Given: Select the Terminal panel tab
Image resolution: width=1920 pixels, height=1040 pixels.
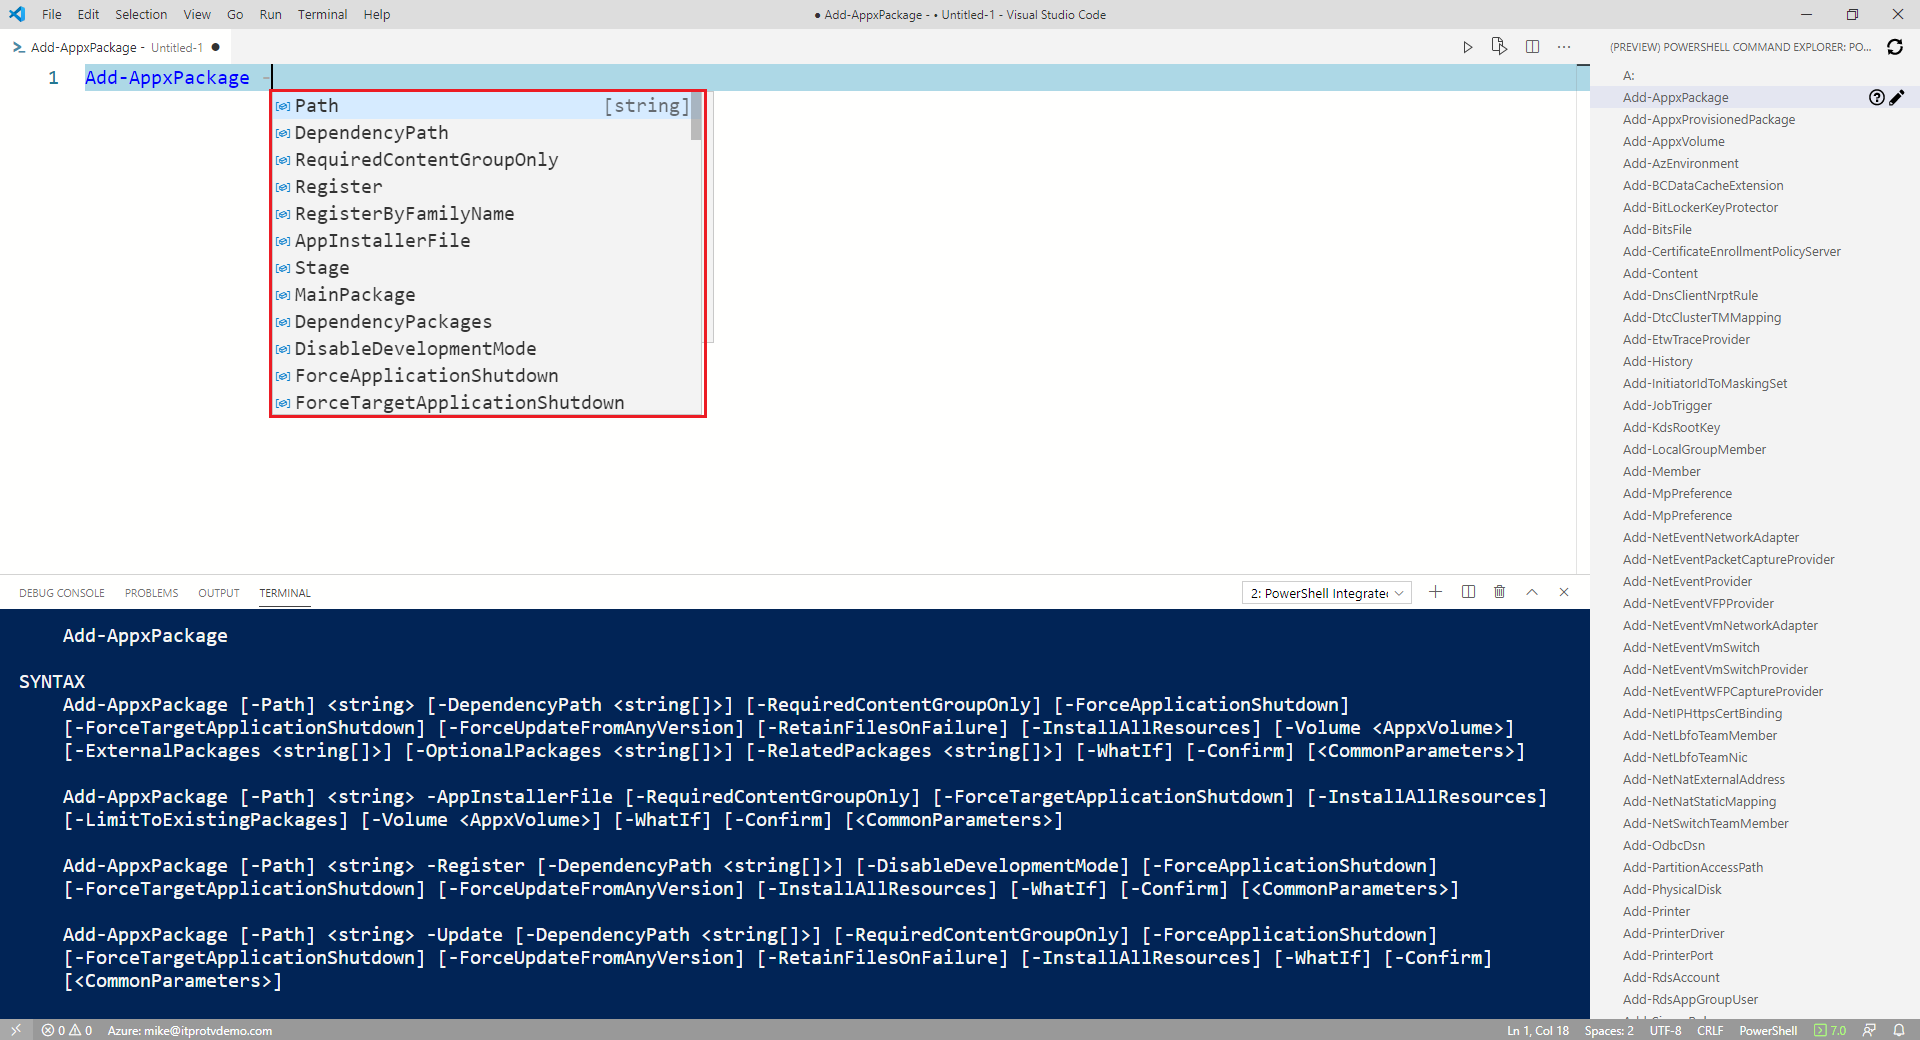Looking at the screenshot, I should tap(285, 593).
